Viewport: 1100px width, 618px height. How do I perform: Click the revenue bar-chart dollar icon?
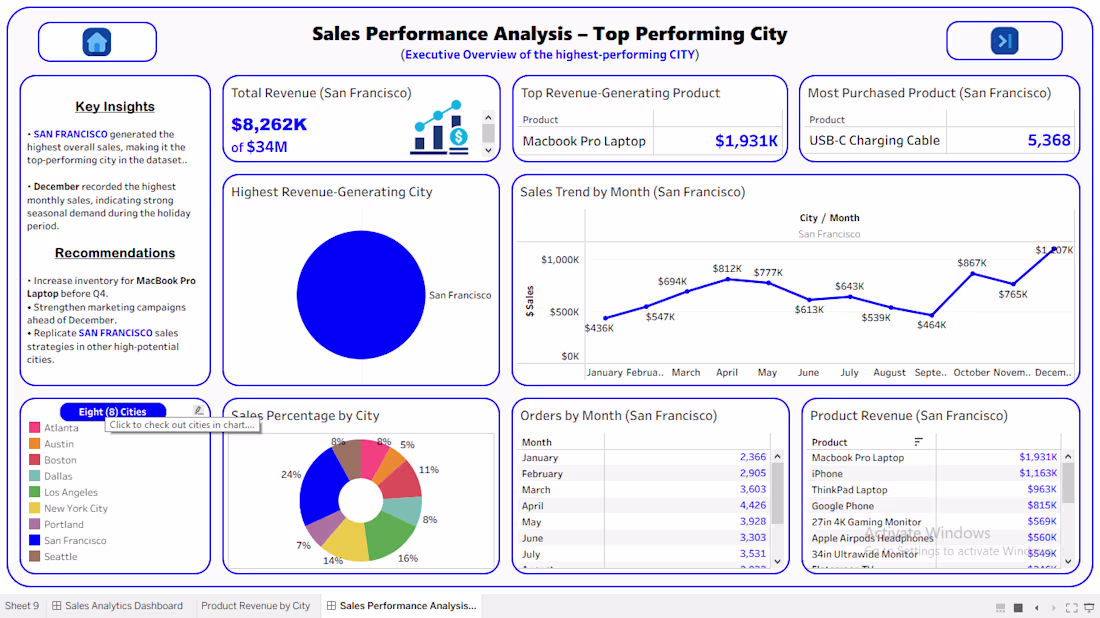click(x=440, y=128)
